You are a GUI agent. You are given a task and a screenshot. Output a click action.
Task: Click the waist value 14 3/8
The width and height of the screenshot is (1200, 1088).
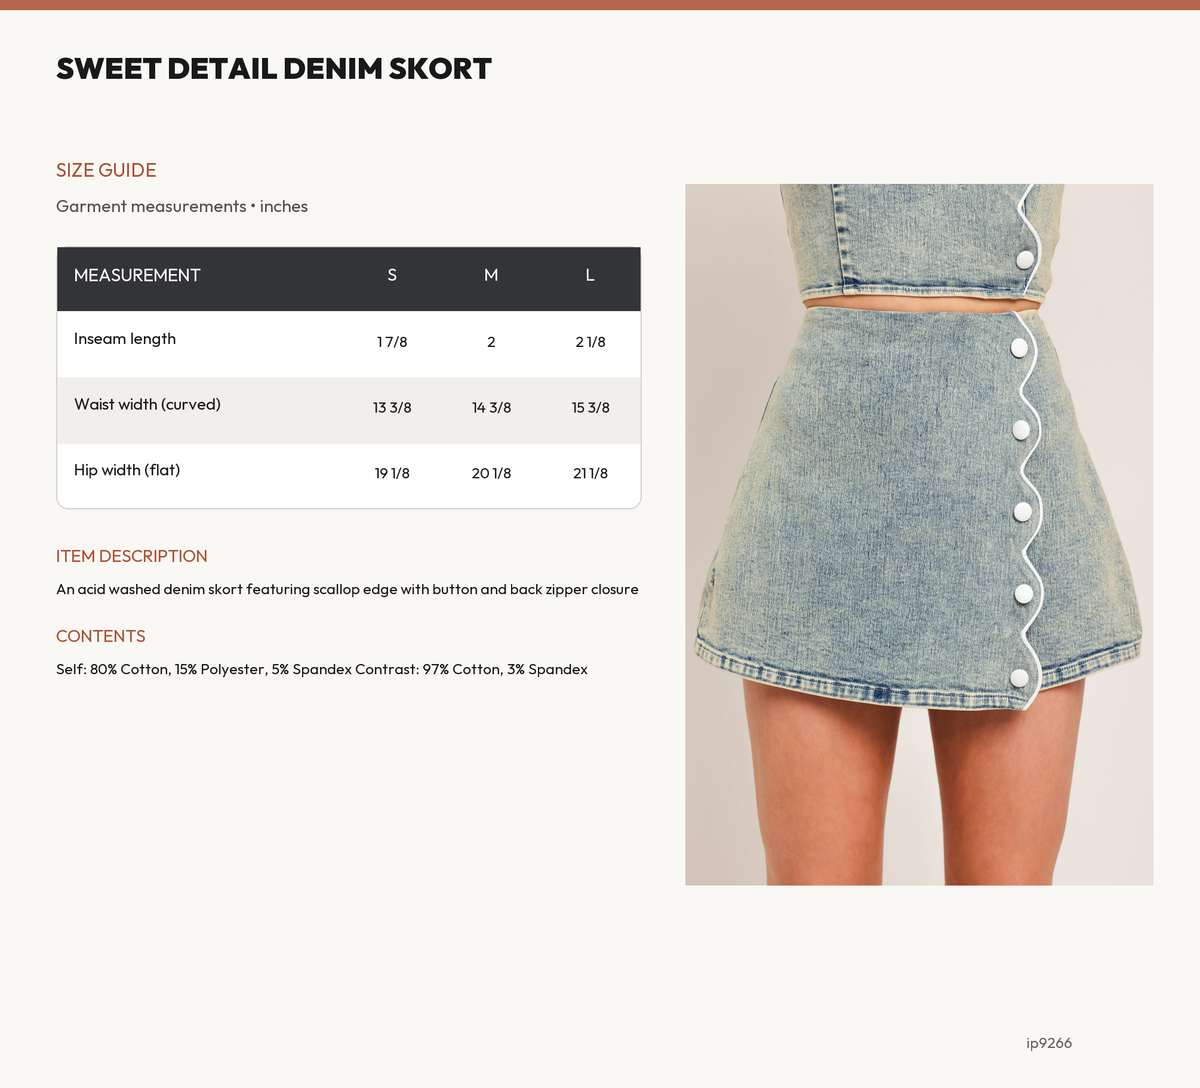click(491, 408)
